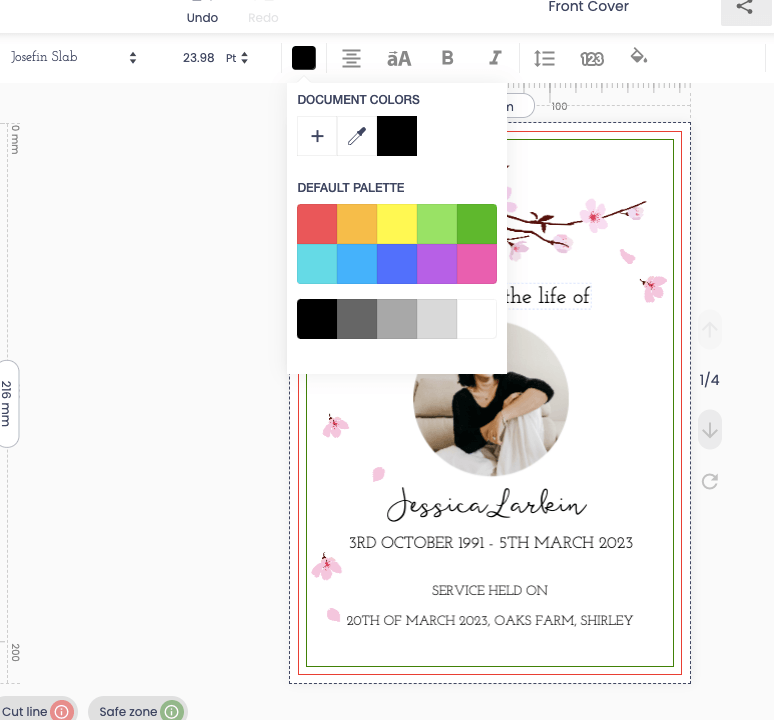774x720 pixels.
Task: Open the text alignment options
Action: (x=351, y=58)
